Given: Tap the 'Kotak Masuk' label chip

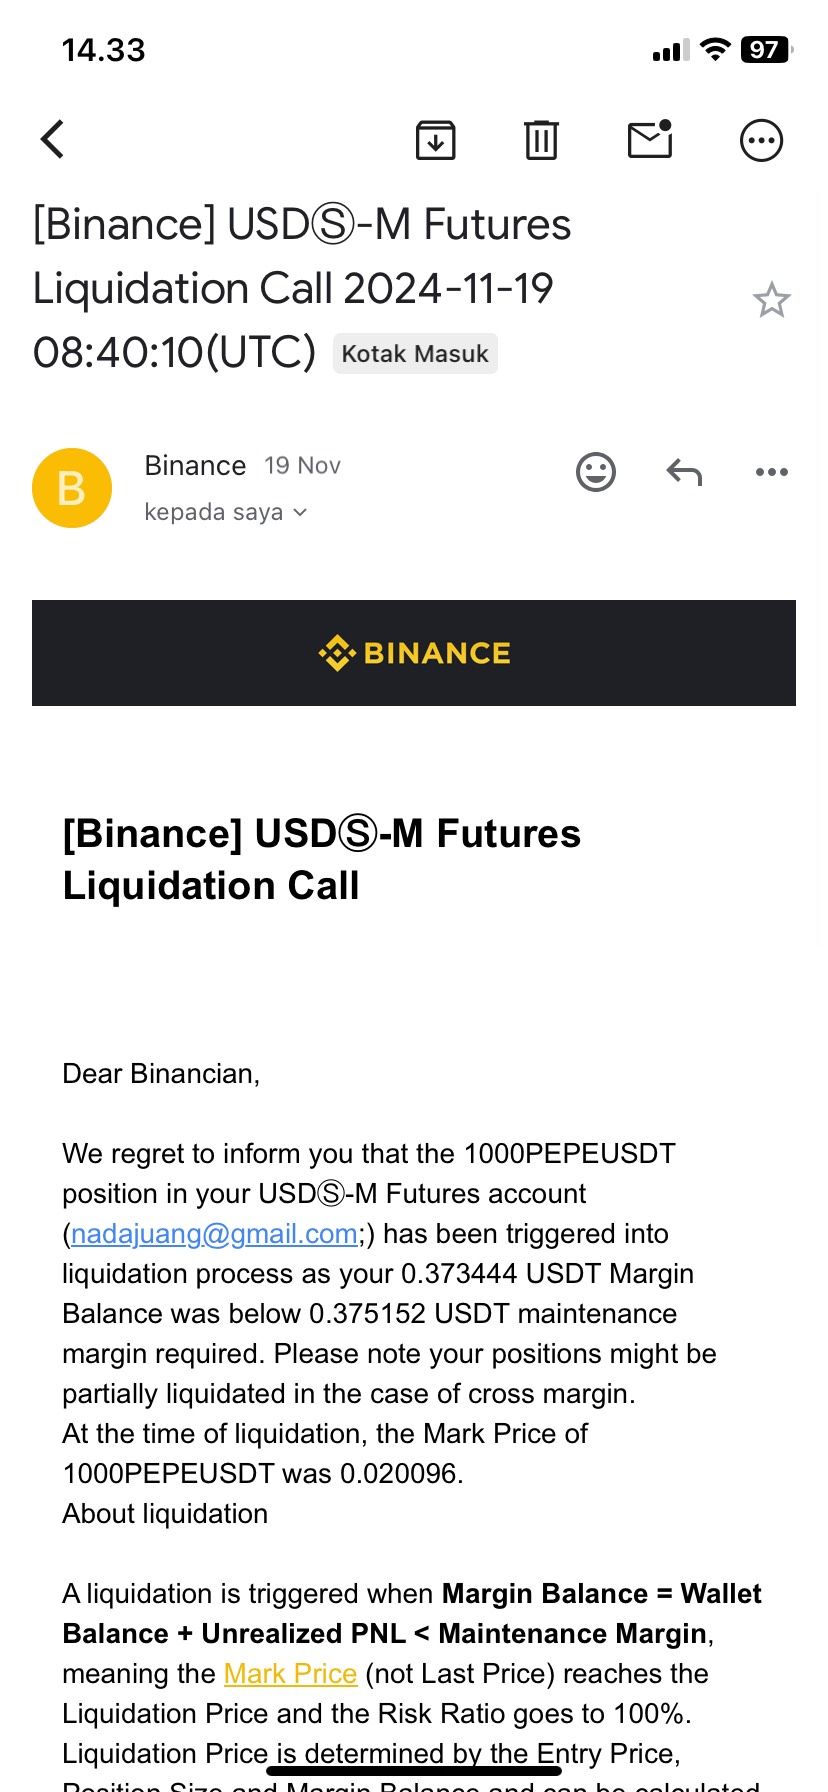Looking at the screenshot, I should [x=415, y=354].
